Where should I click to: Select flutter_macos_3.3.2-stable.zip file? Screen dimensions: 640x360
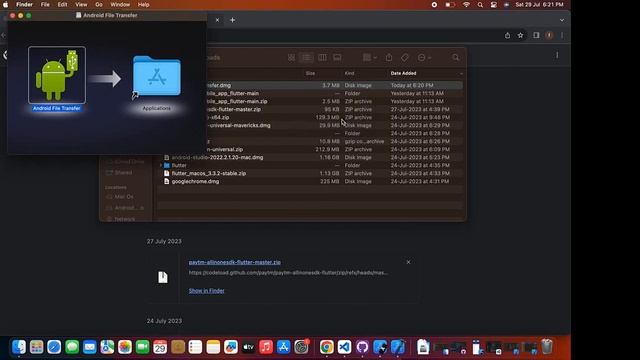(x=209, y=173)
